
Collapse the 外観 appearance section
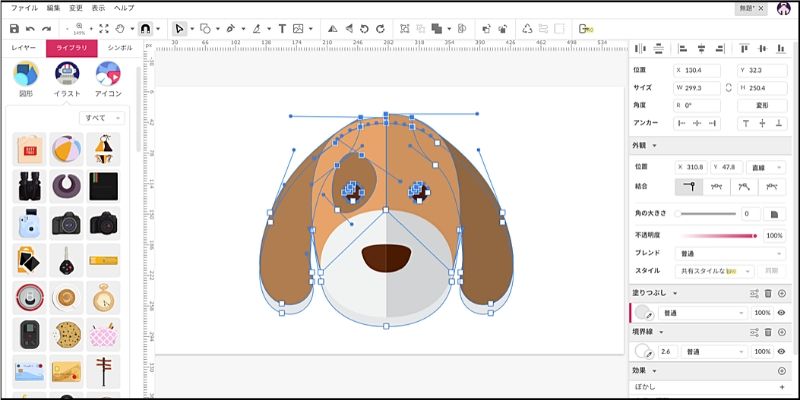[x=653, y=145]
